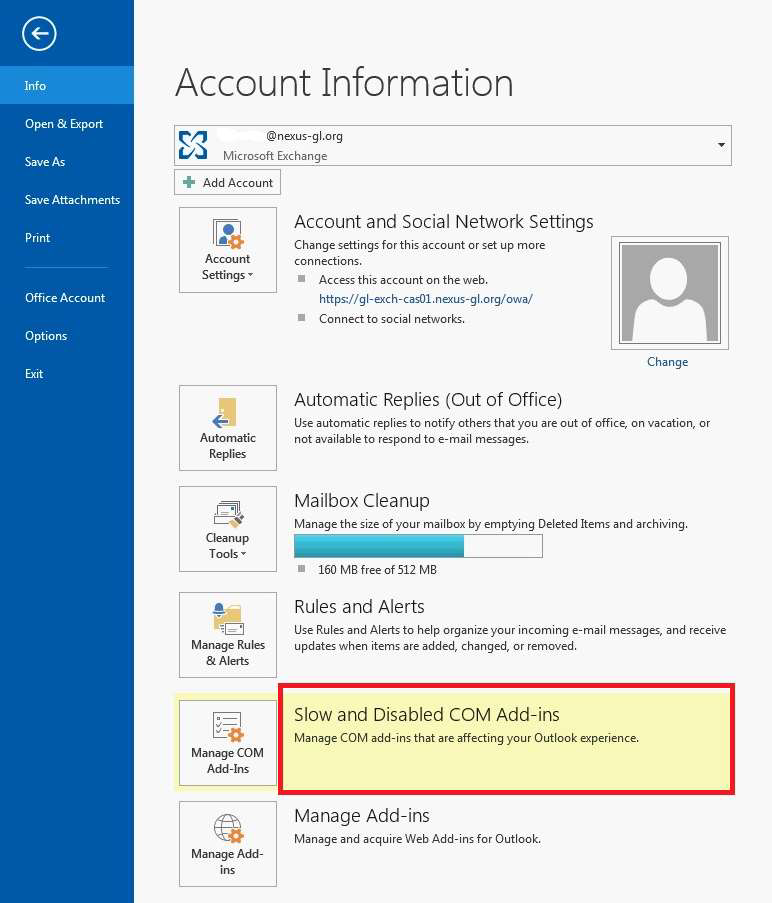Click 'Automatic Replies (Out of Office)' heading
Viewport: 772px width, 903px height.
click(x=428, y=400)
